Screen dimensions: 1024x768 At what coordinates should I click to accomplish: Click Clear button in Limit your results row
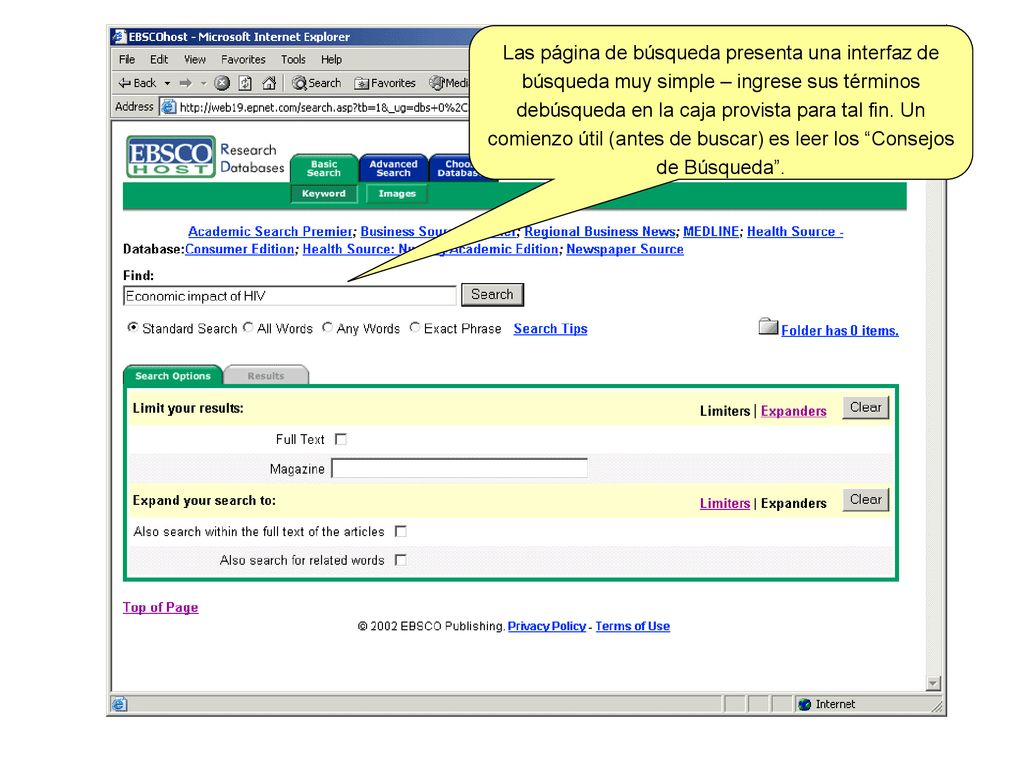pos(865,408)
